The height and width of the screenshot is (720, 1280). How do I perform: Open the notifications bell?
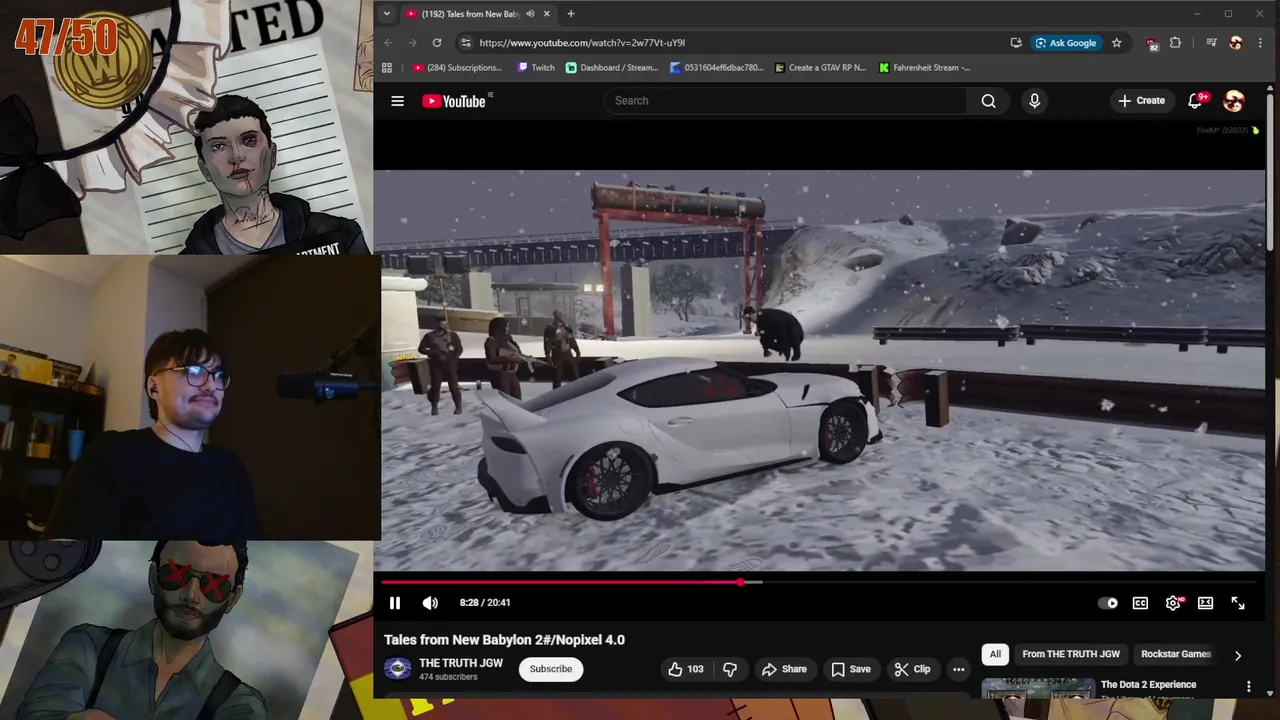tap(1195, 101)
